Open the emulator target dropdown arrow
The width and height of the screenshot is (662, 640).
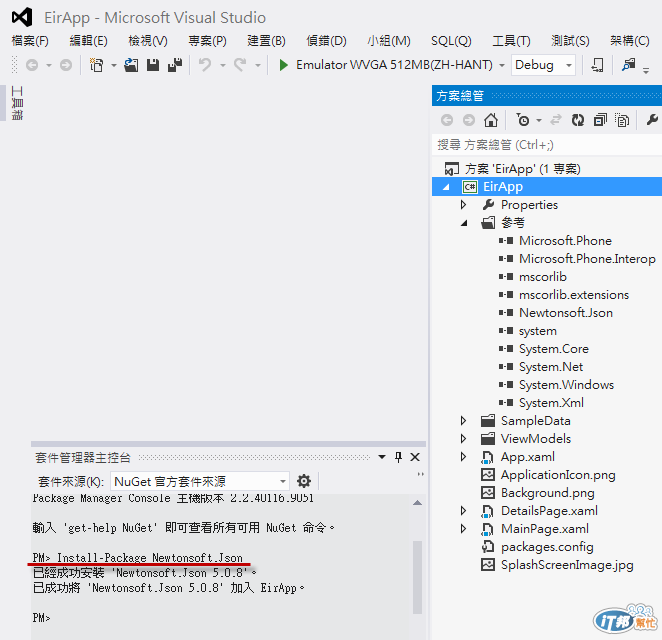tap(502, 65)
